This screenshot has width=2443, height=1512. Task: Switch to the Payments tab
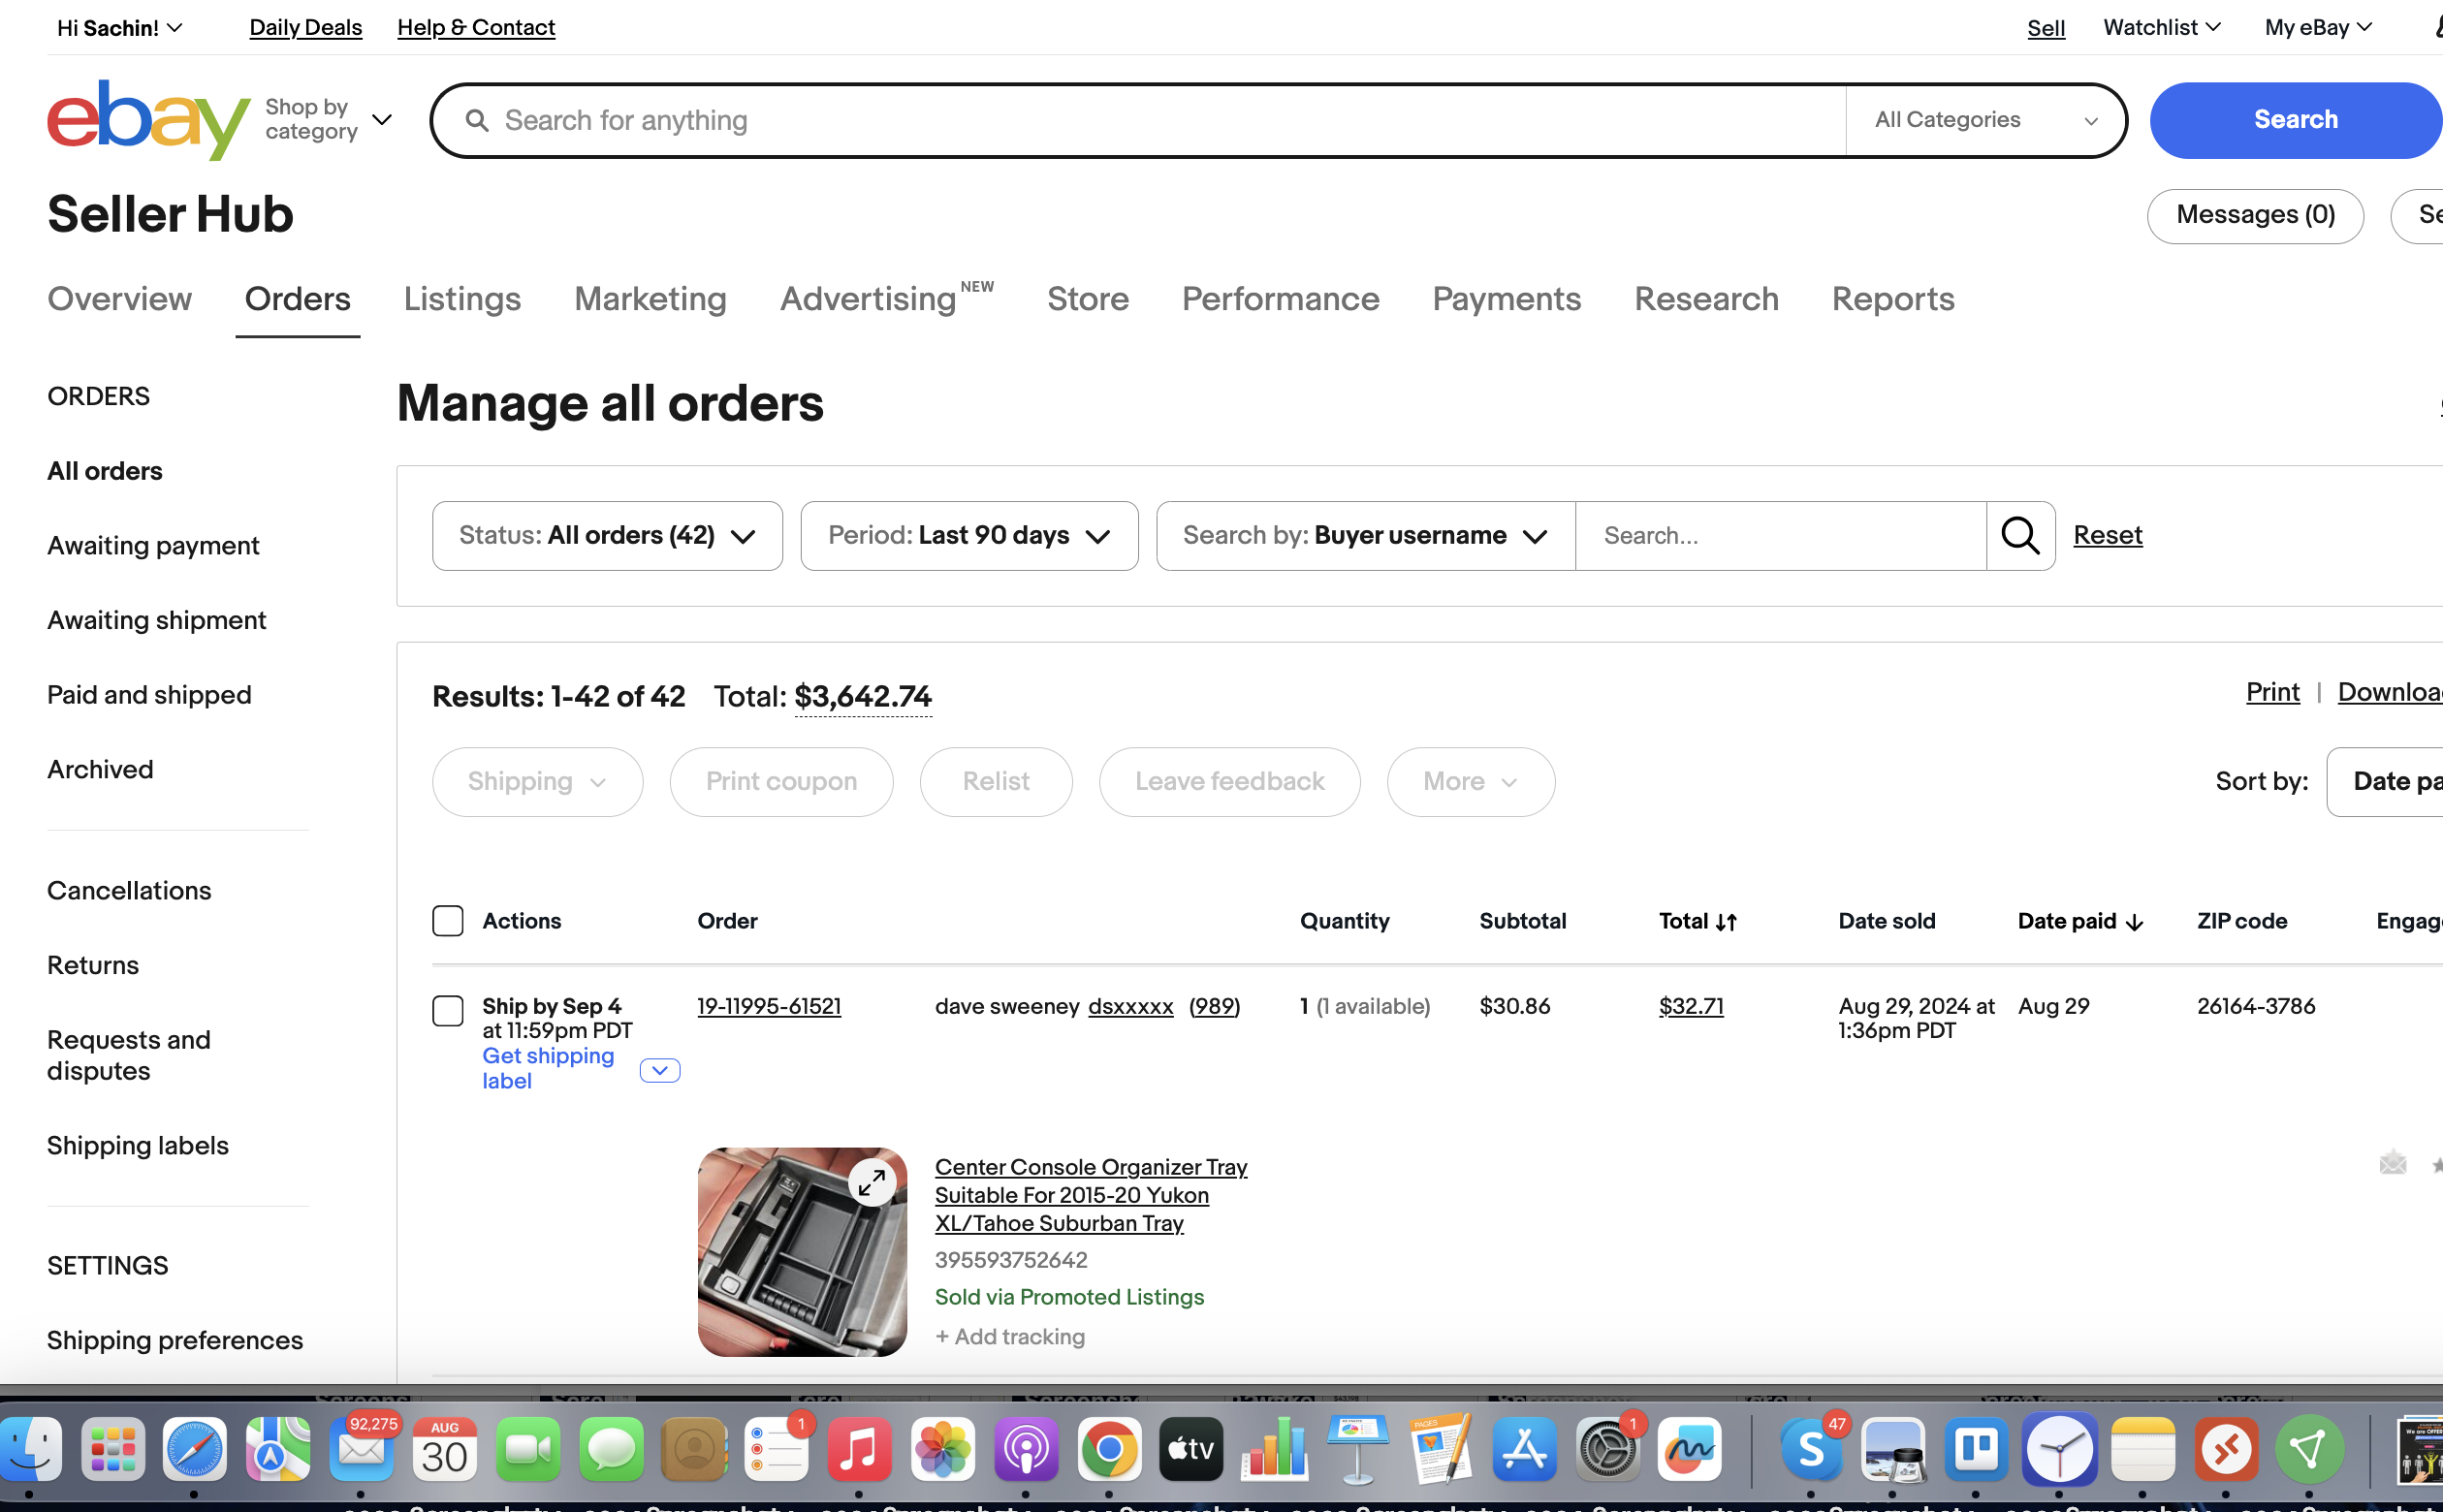tap(1506, 299)
